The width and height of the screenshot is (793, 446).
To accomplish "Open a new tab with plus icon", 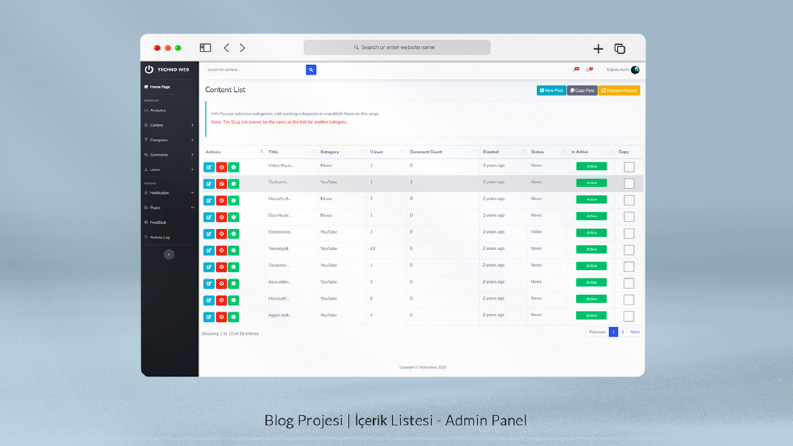I will (598, 49).
